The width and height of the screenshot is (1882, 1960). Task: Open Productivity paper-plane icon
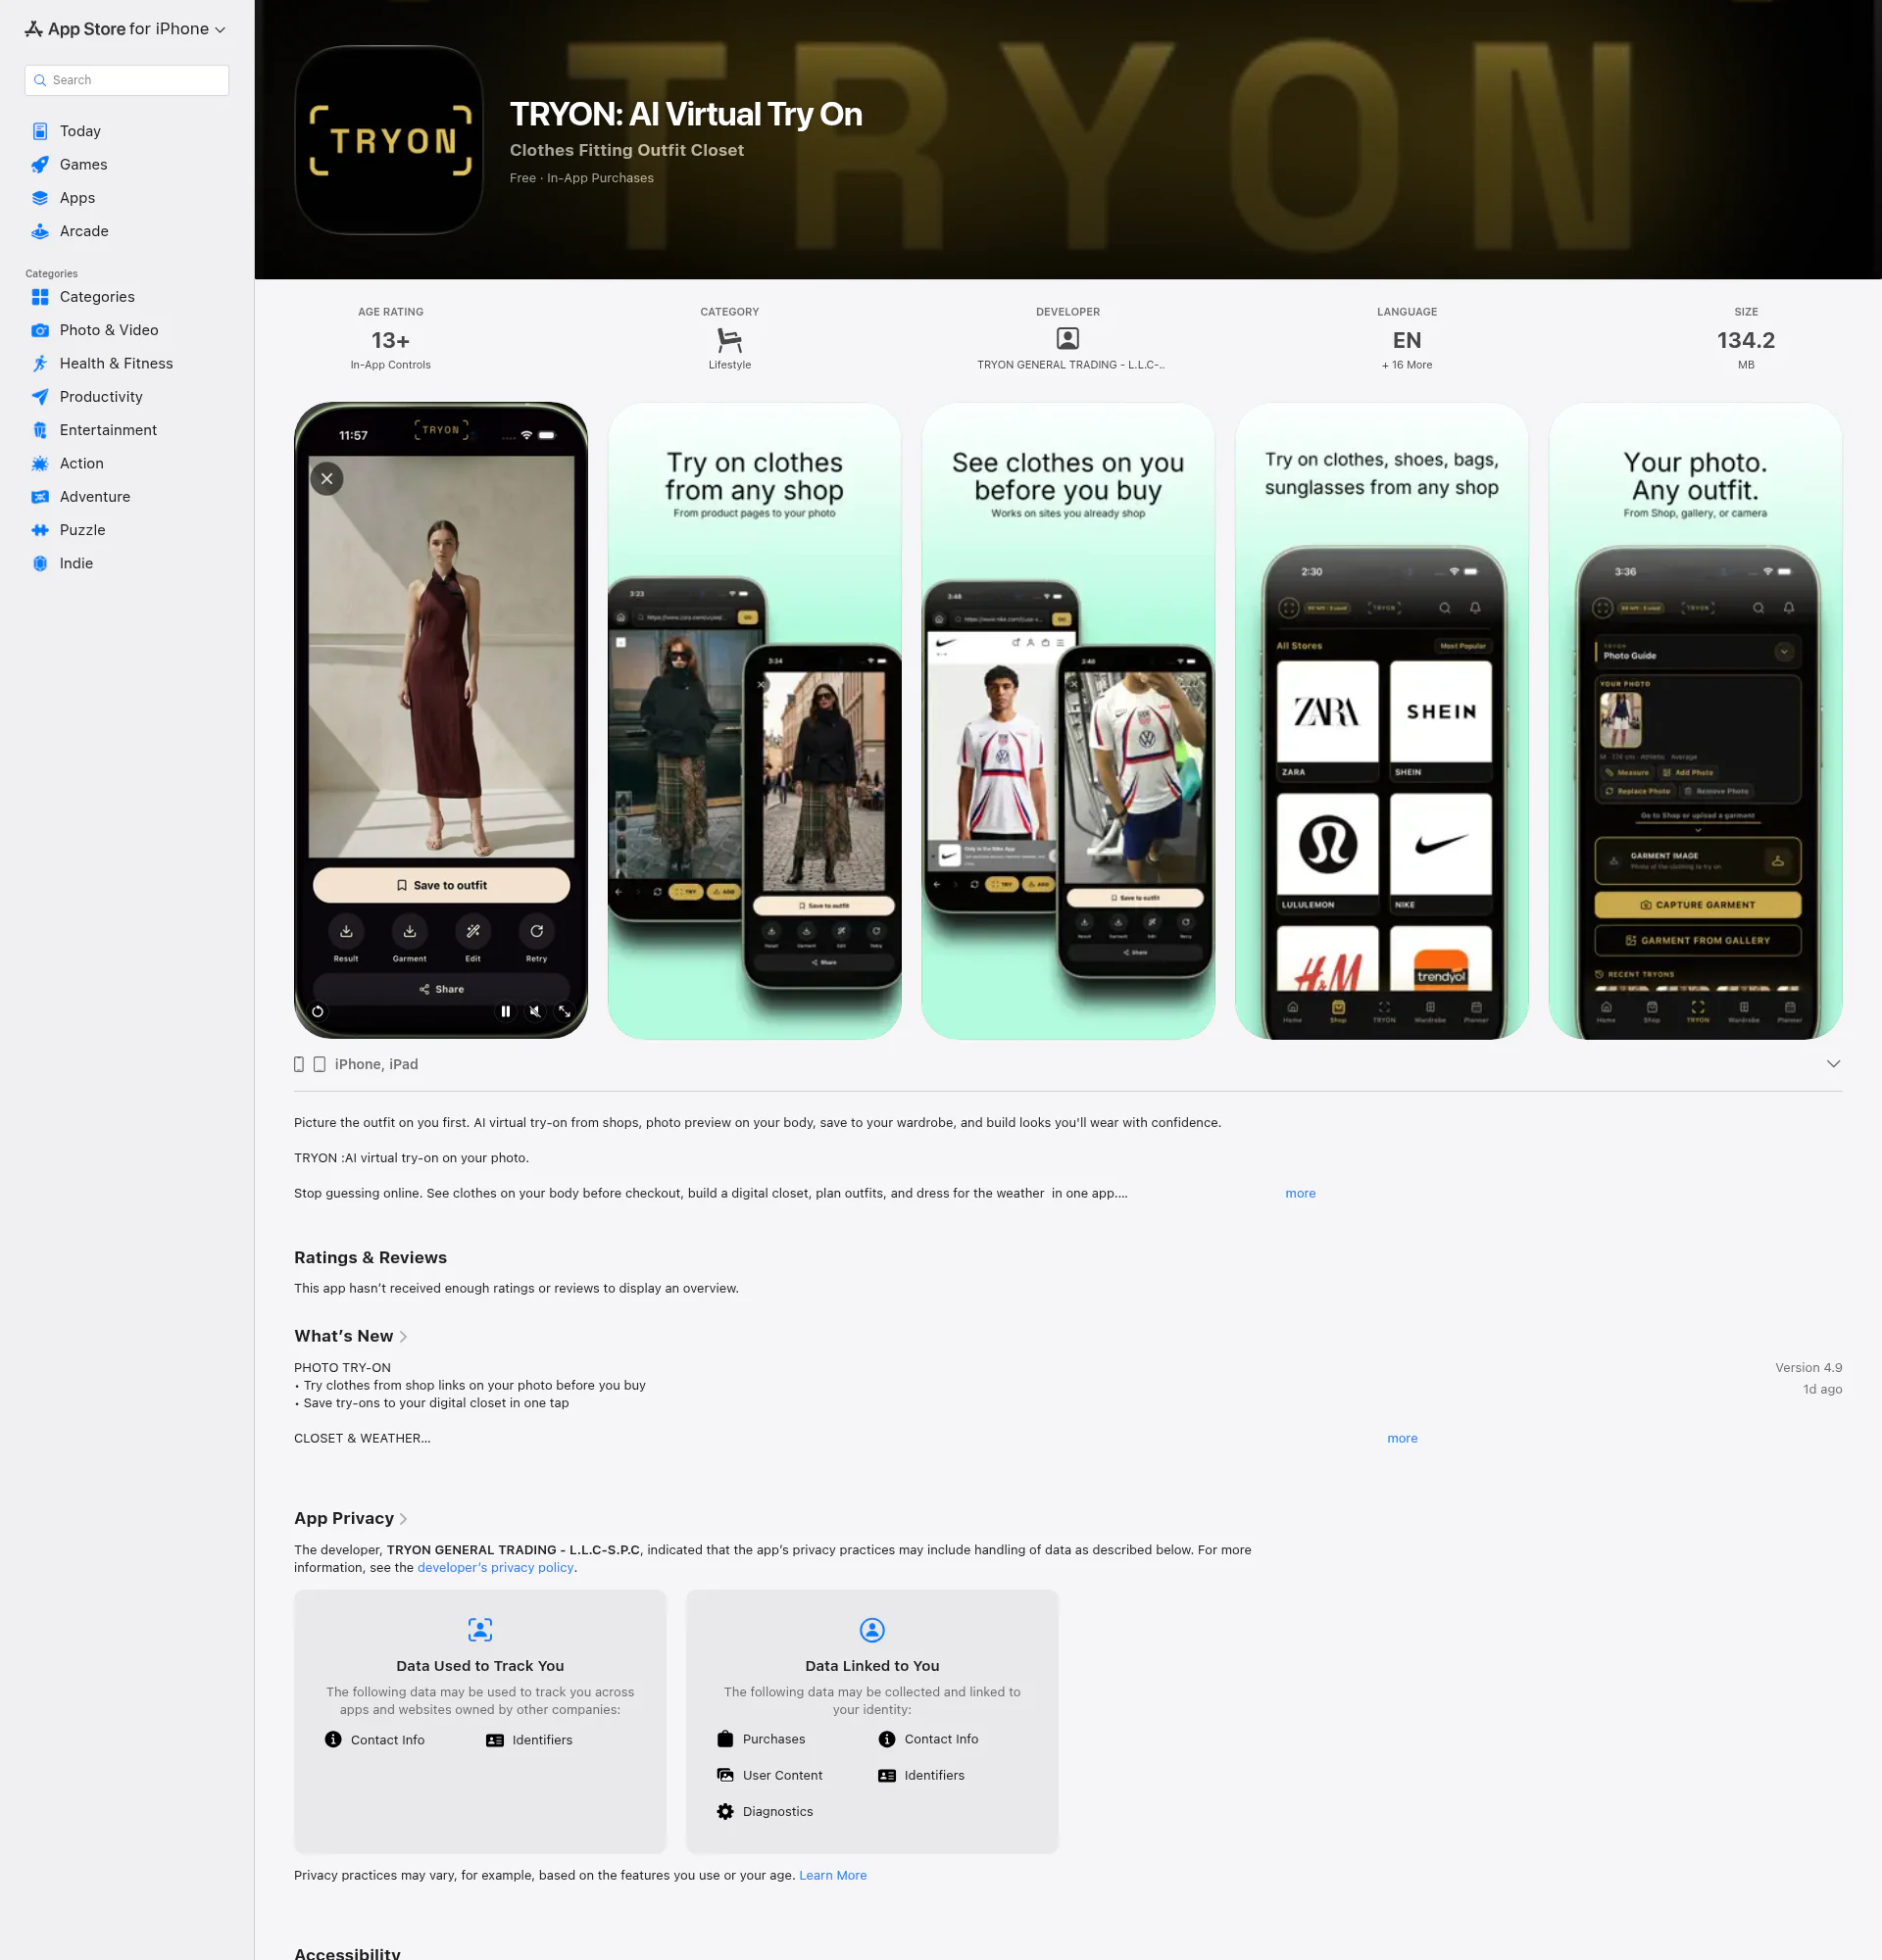tap(40, 397)
